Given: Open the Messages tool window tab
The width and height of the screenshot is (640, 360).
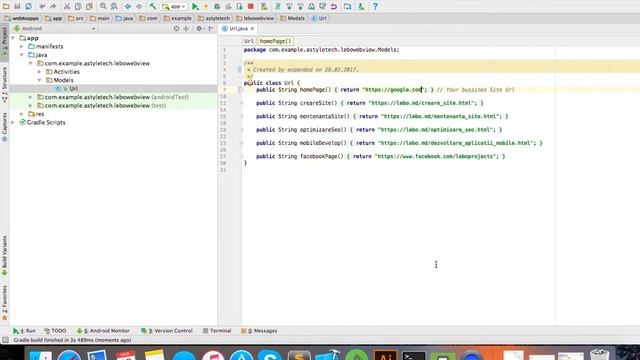Looking at the screenshot, I should point(259,331).
